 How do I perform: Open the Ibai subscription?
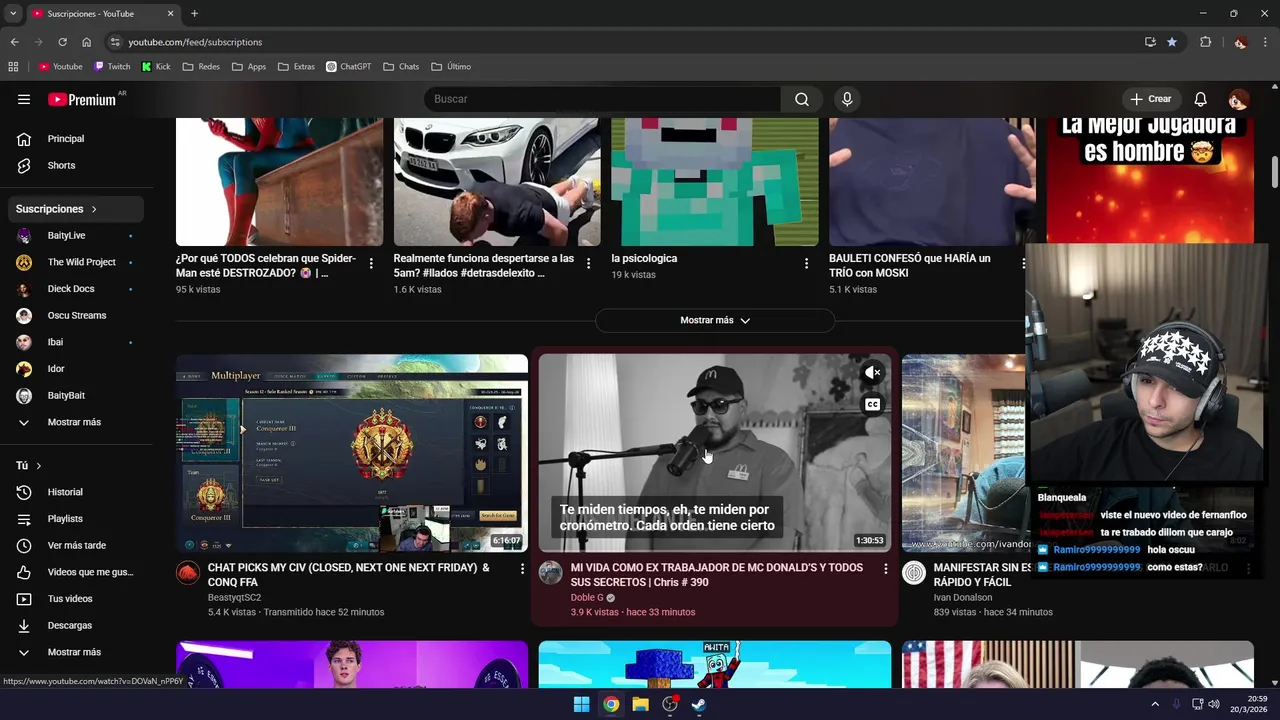pos(78,342)
